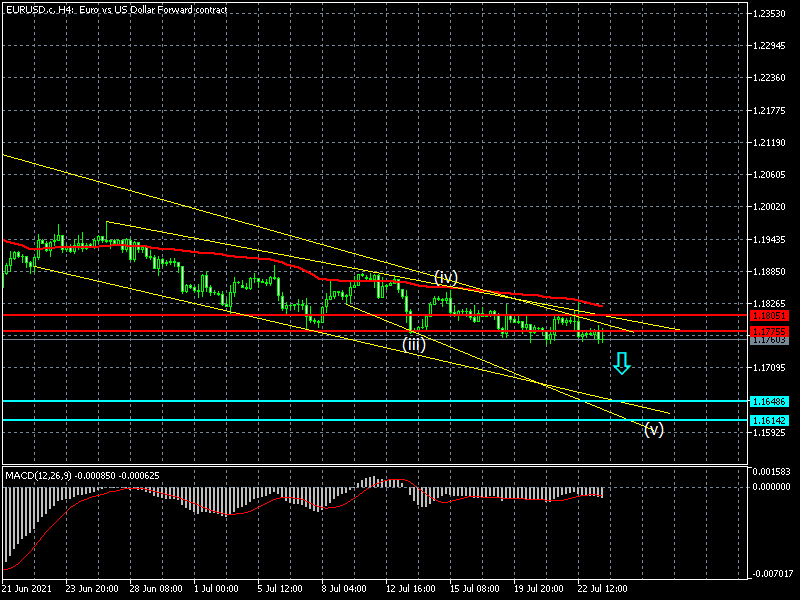Click the 1 Jul 00:00 time label
Viewport: 800px width, 600px height.
(216, 589)
